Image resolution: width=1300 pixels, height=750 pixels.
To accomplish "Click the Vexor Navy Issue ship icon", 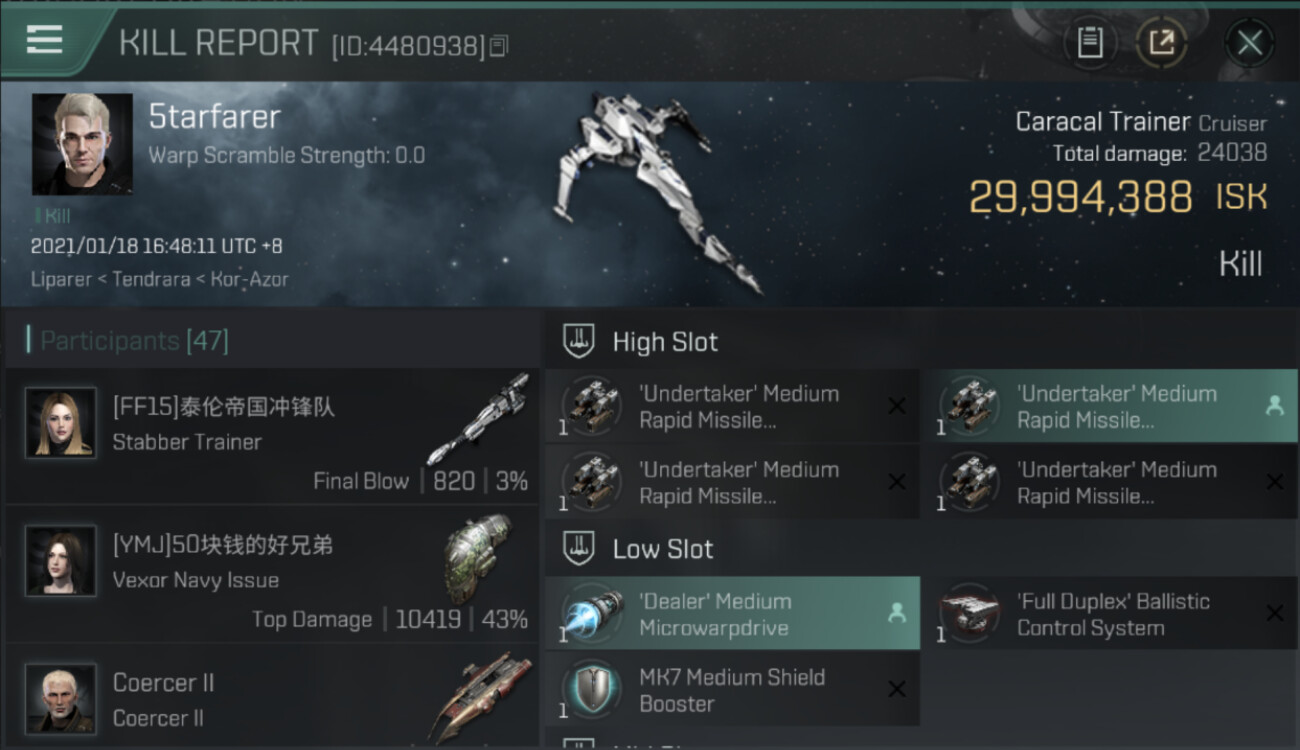I will 477,560.
